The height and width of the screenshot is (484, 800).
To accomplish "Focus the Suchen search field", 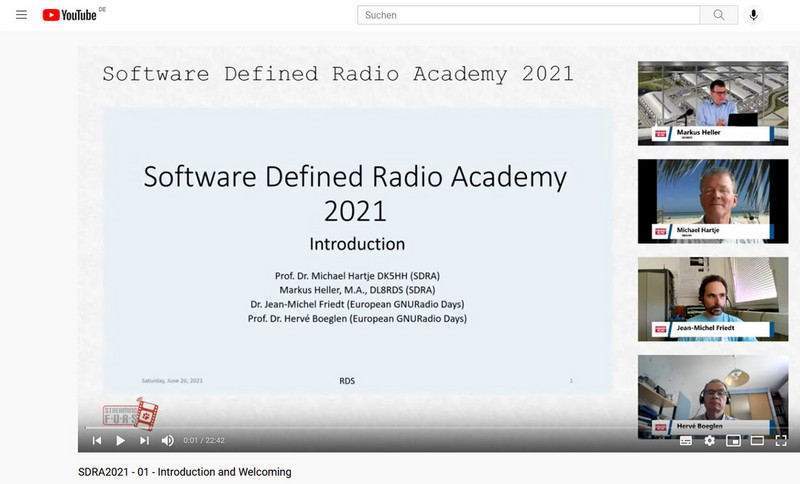I will pos(529,15).
